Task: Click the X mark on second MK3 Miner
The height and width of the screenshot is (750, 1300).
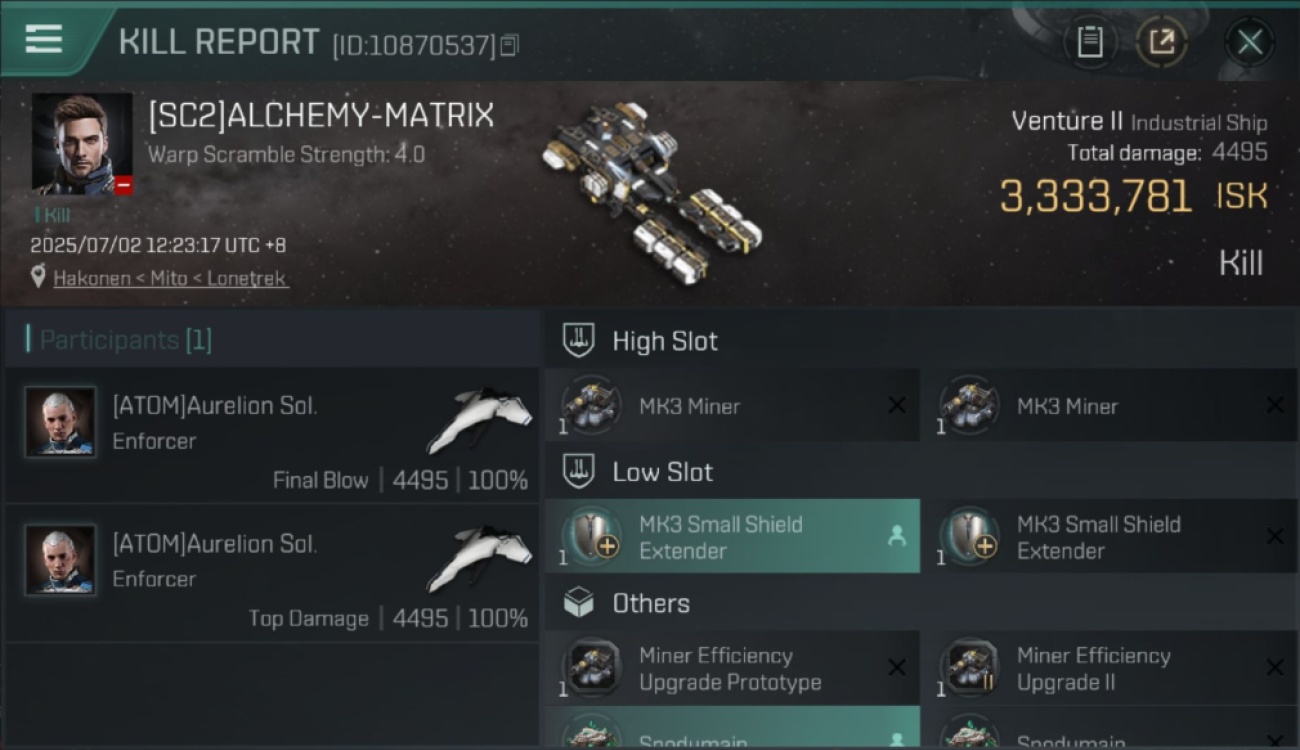Action: pyautogui.click(x=1275, y=405)
